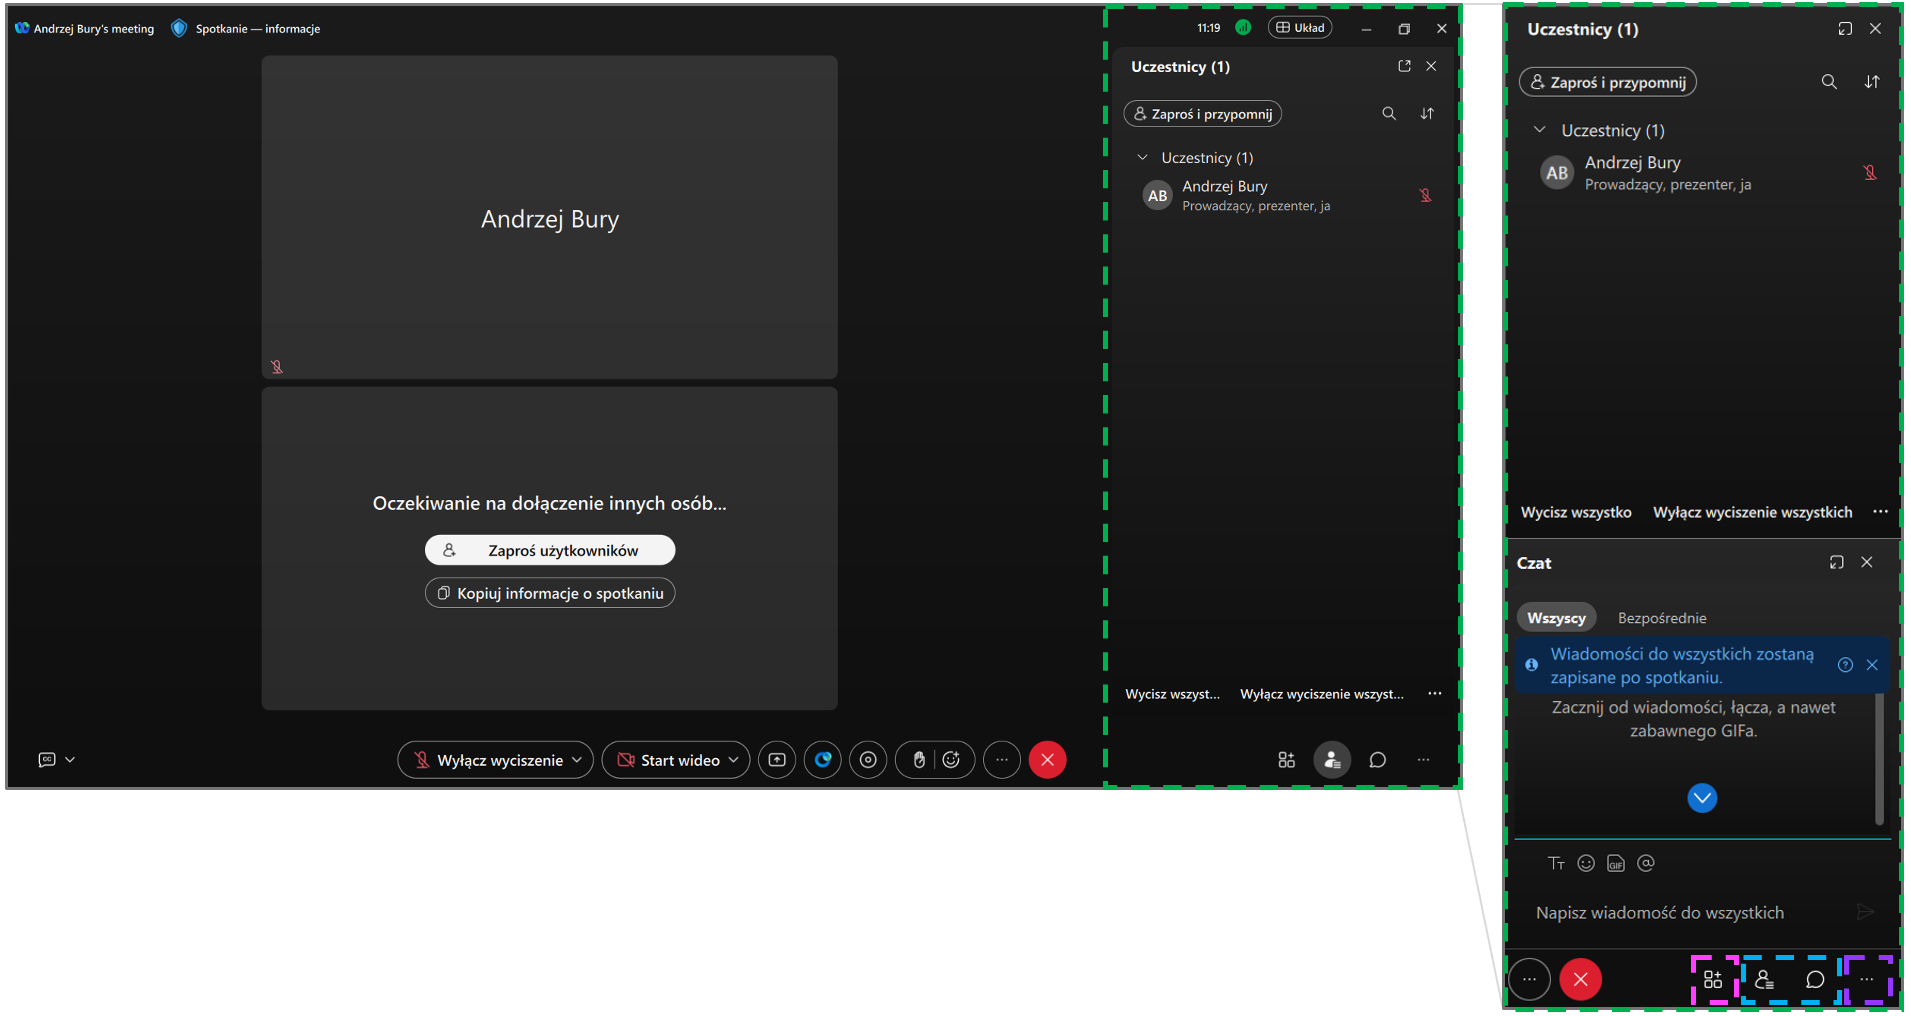Toggle closed captions icon at bottom left
Viewport: 1911px width, 1016px height.
click(47, 760)
